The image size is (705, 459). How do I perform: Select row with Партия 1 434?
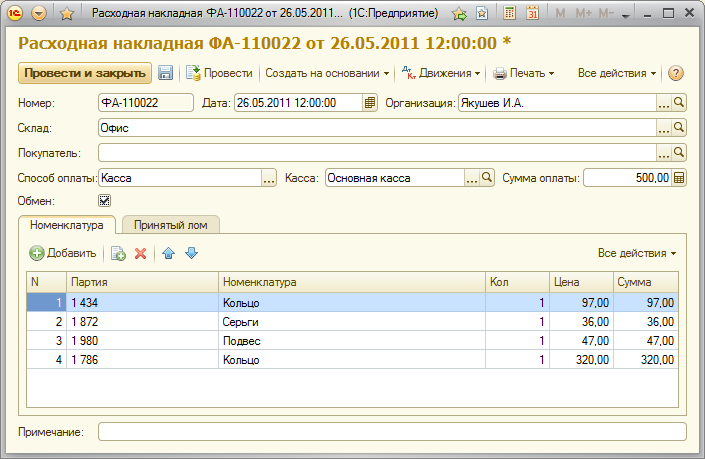[x=352, y=303]
